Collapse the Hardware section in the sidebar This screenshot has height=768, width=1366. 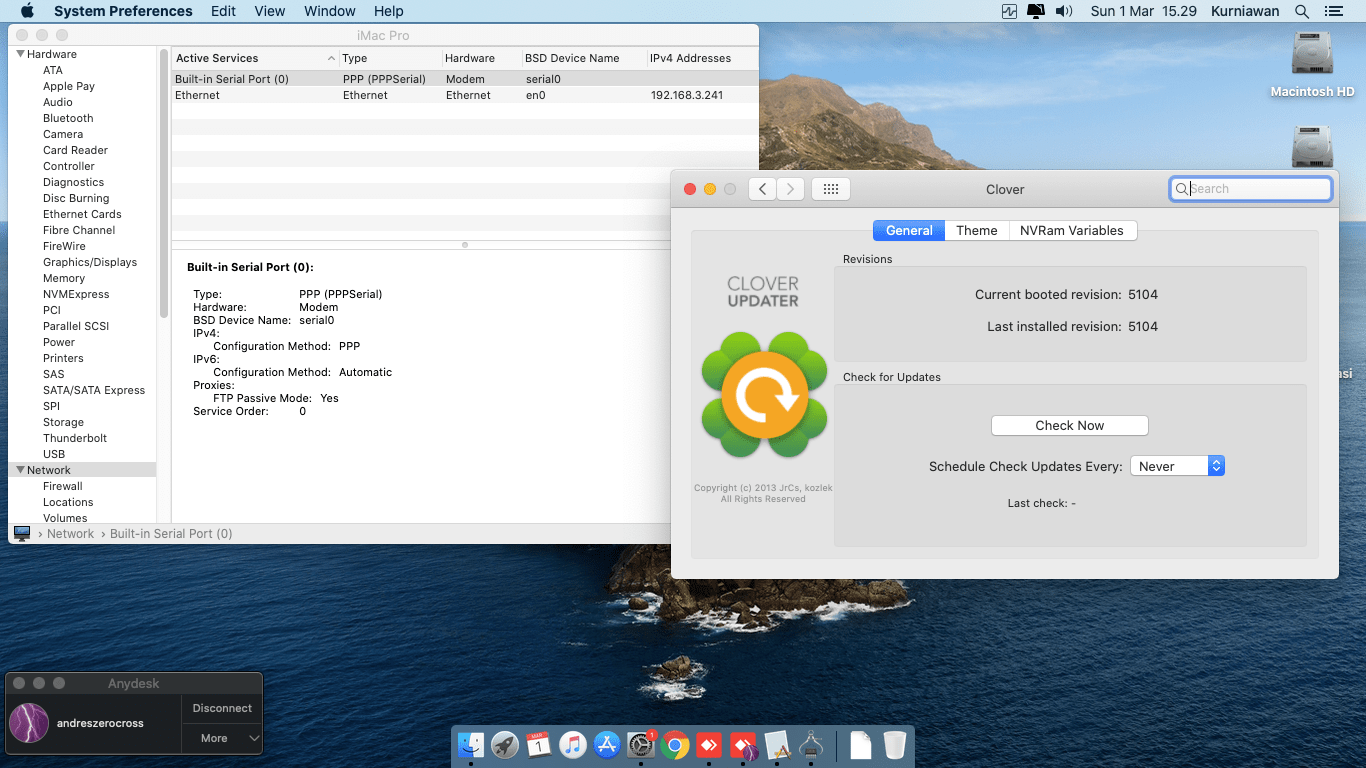[x=21, y=54]
